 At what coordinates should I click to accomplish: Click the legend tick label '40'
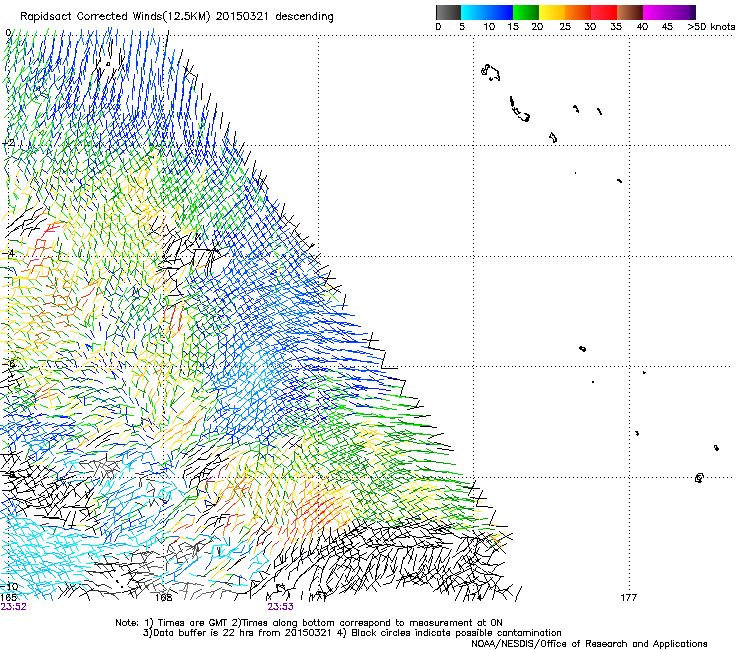coord(642,27)
